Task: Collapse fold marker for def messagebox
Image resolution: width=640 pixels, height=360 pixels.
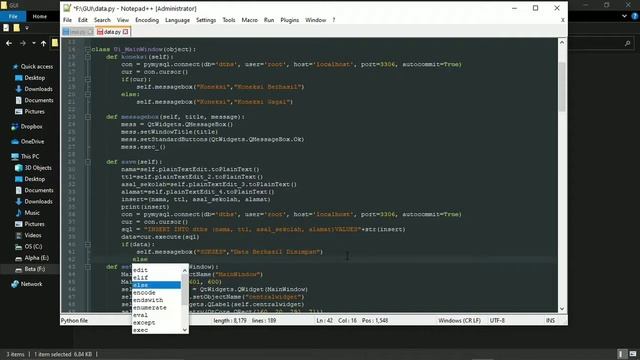Action: (87, 117)
